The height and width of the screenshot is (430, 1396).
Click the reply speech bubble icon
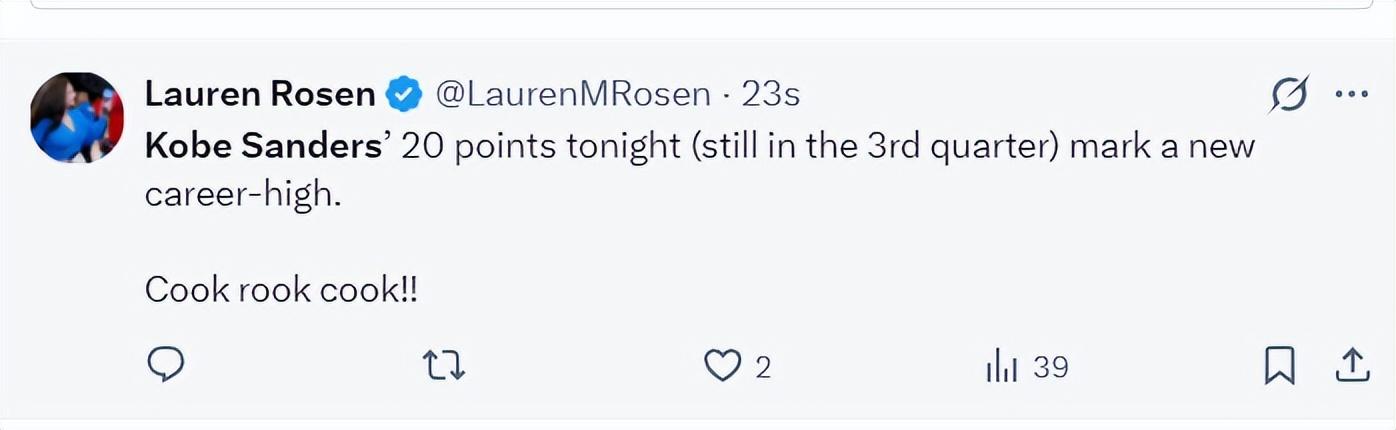tap(166, 365)
